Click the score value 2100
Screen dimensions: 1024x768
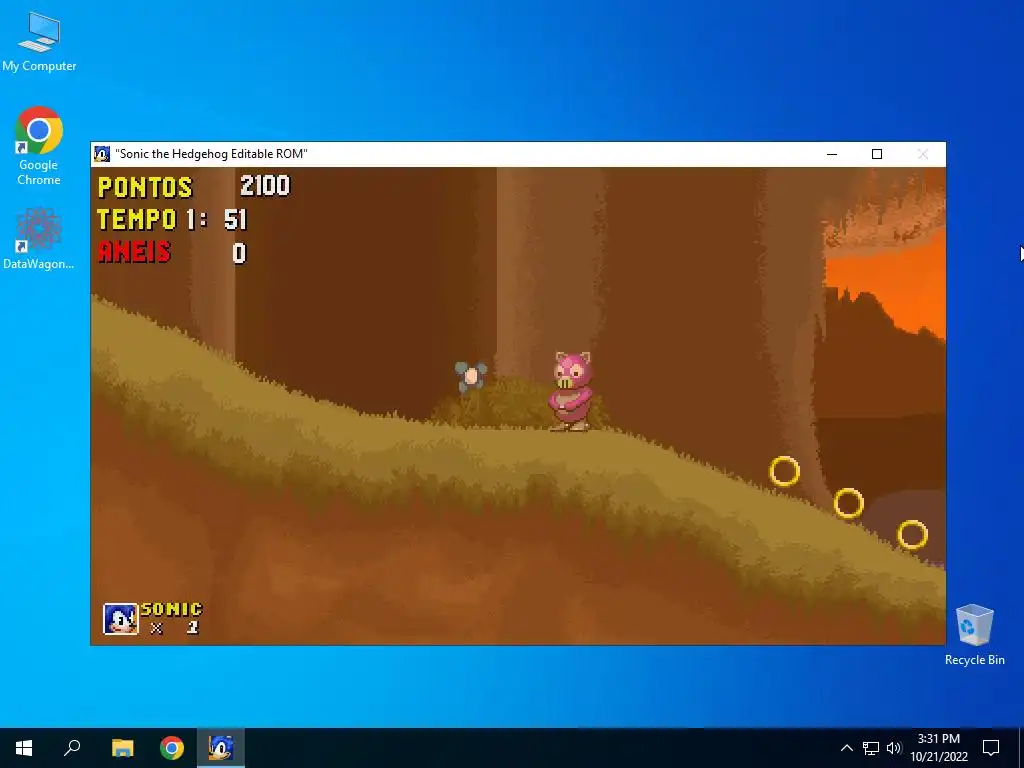264,186
